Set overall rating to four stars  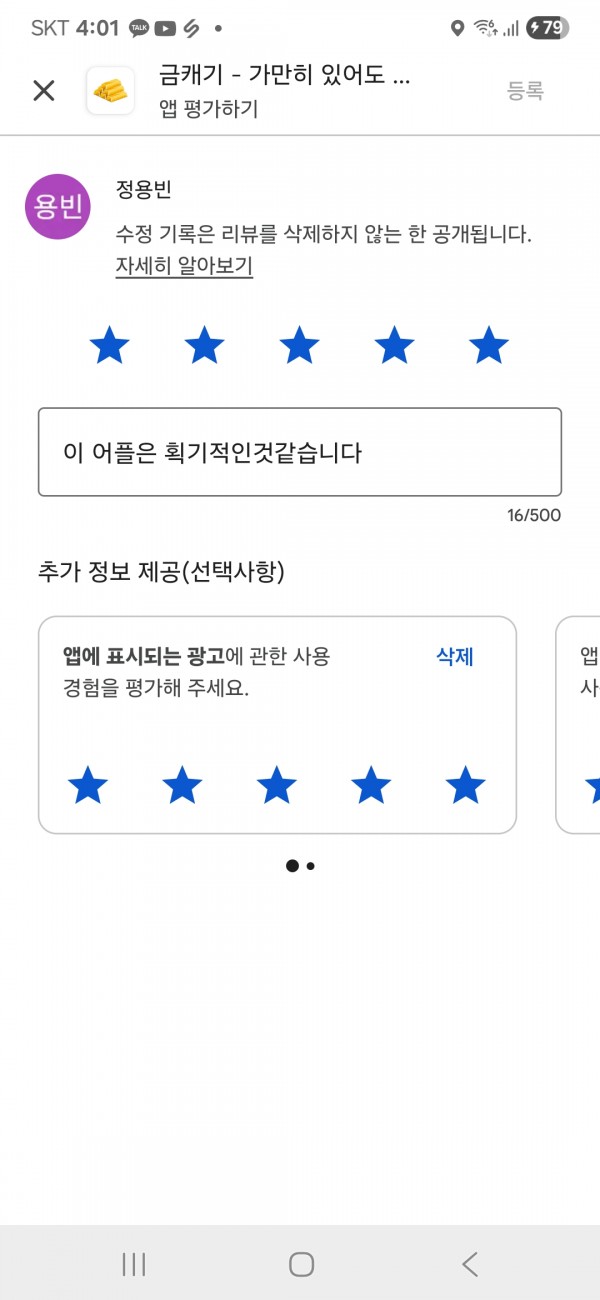(394, 346)
